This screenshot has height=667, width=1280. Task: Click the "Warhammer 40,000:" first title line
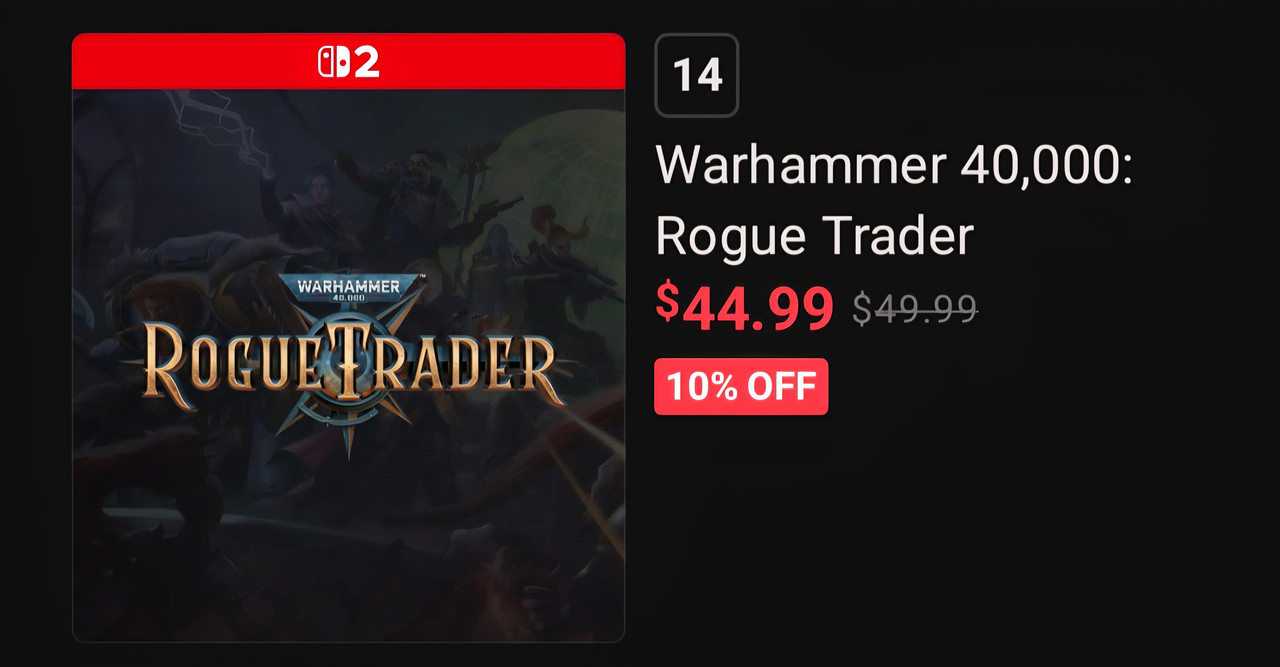pyautogui.click(x=894, y=165)
